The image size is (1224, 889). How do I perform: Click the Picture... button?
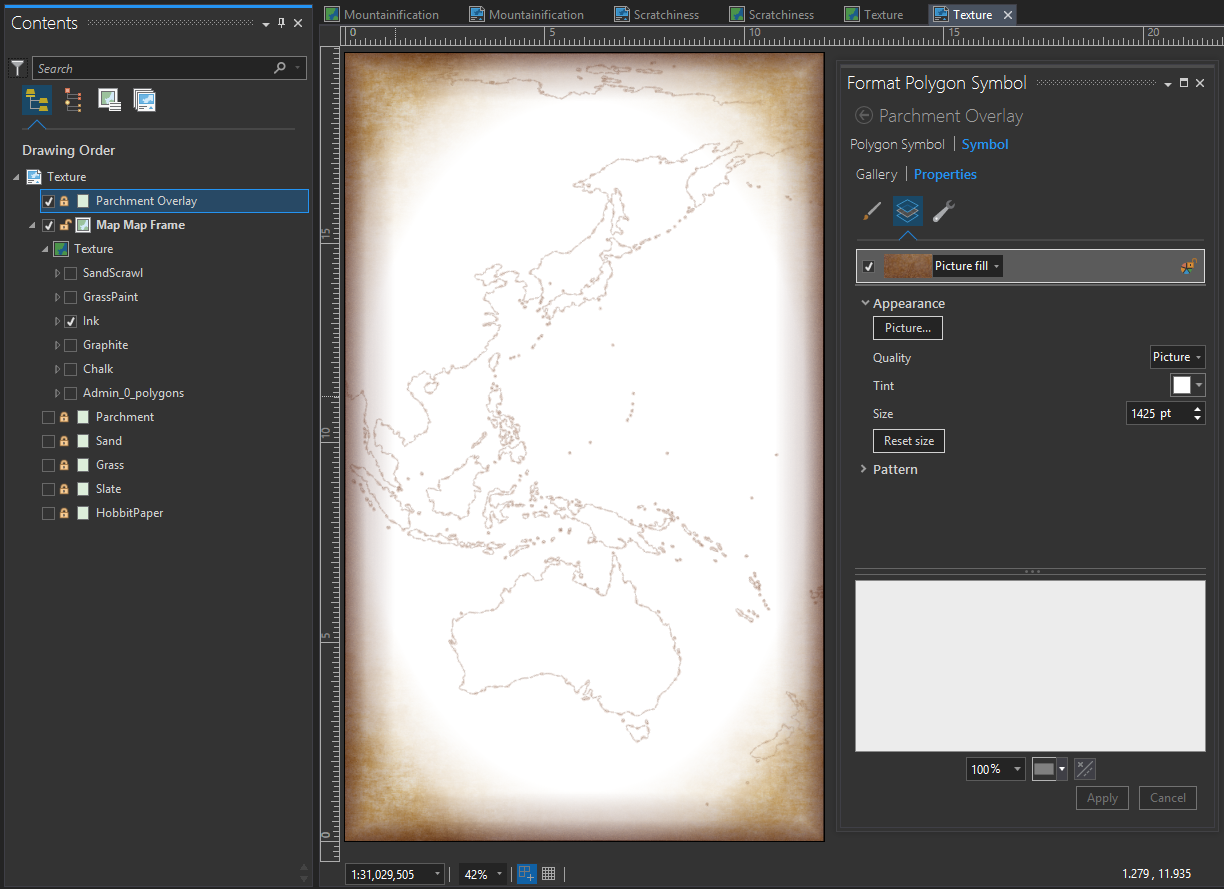907,328
